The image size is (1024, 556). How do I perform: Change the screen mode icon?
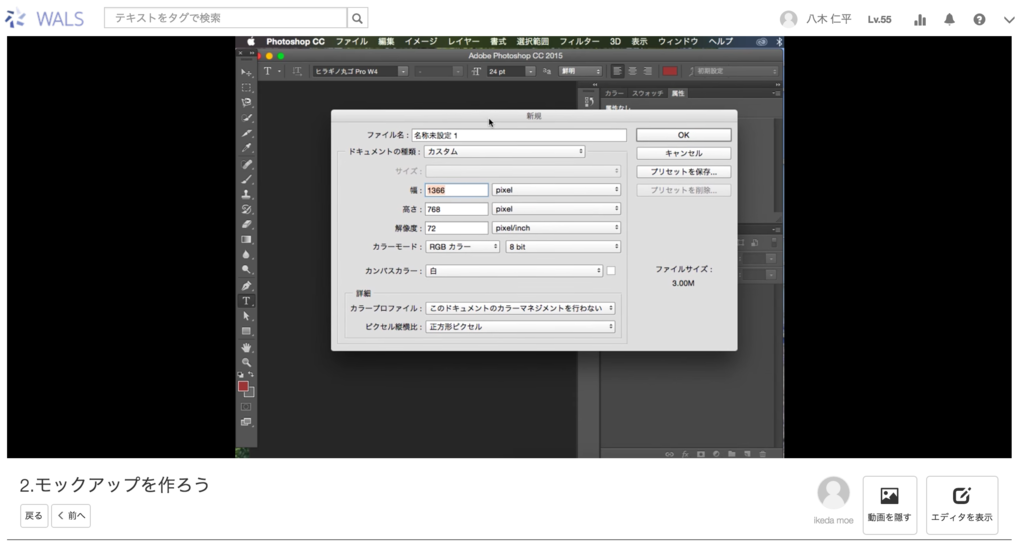tap(246, 422)
